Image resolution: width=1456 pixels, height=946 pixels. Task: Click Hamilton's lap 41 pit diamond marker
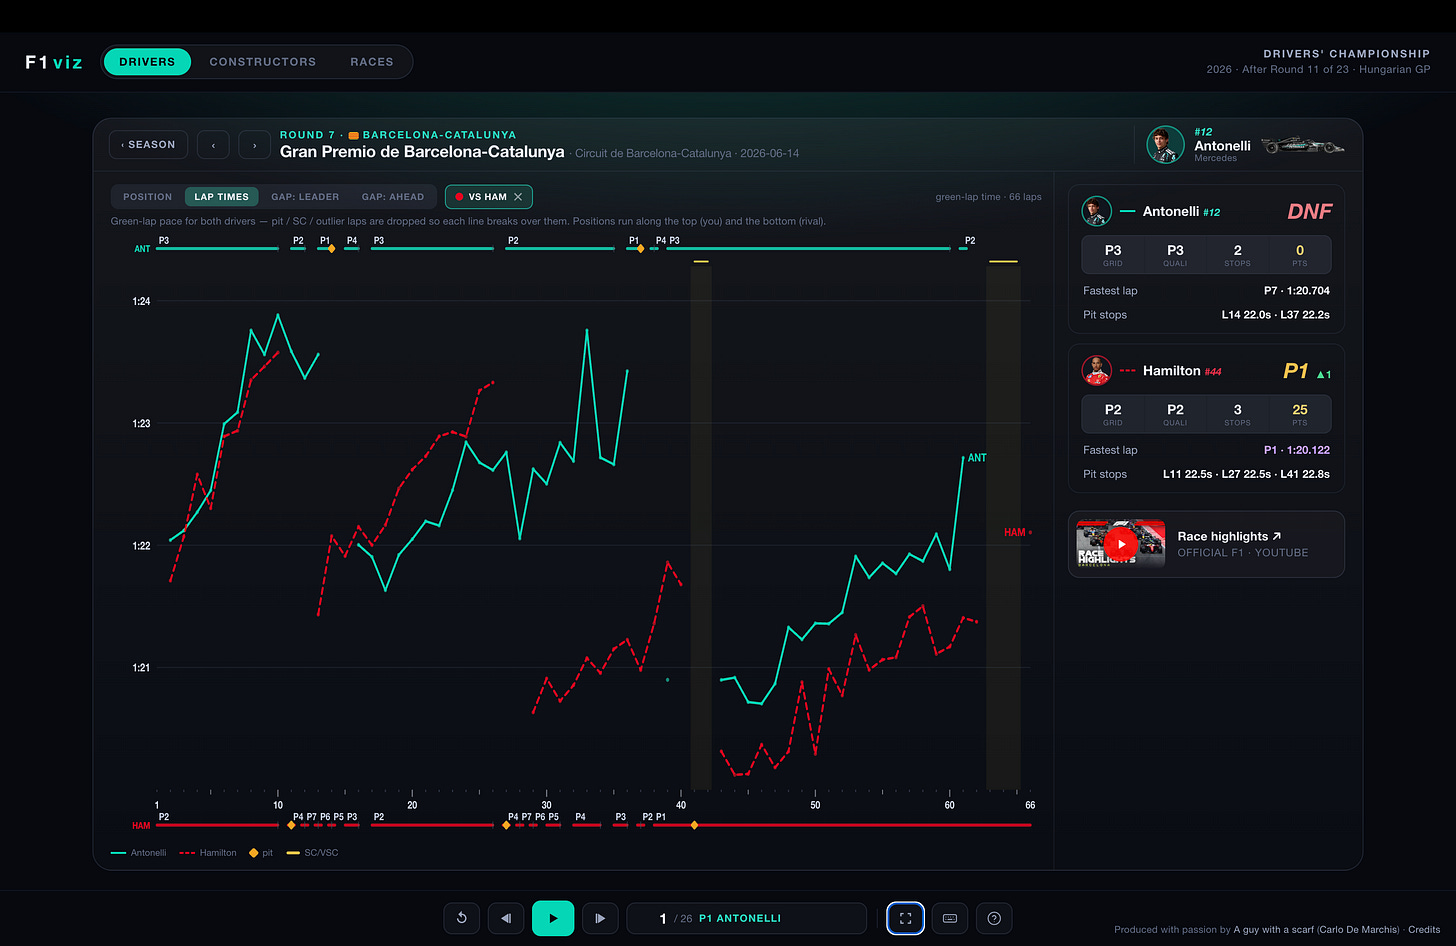(x=694, y=825)
